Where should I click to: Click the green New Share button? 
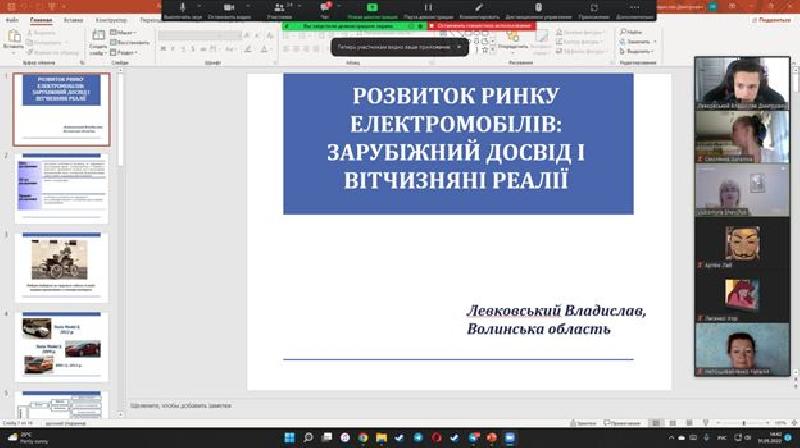point(372,9)
